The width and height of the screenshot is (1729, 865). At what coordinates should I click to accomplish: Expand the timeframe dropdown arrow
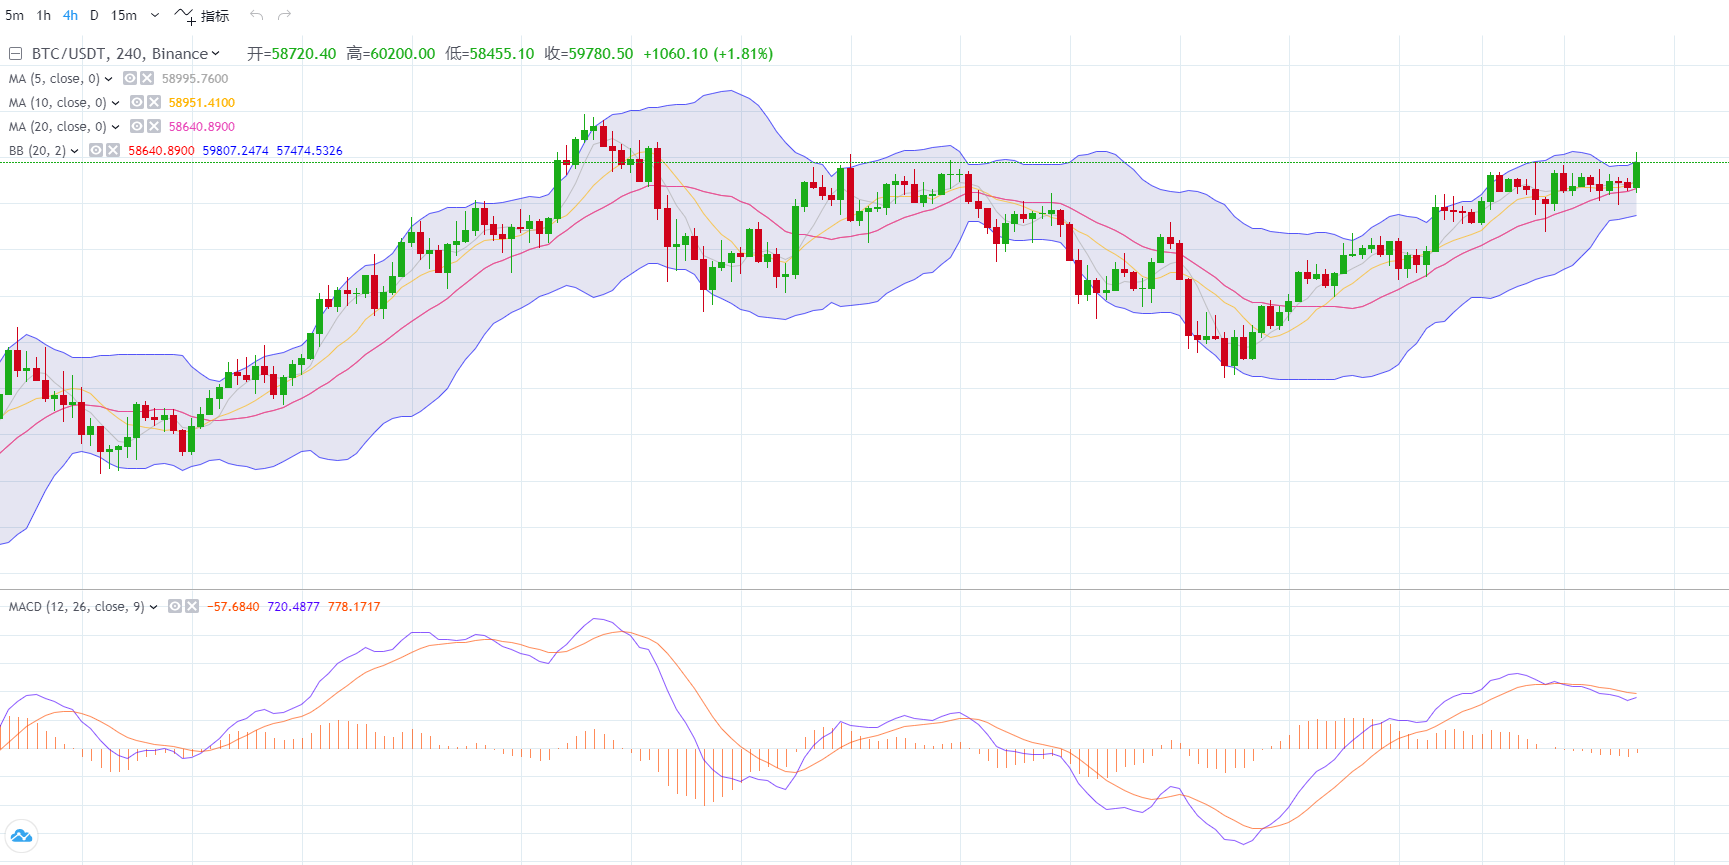(x=155, y=15)
